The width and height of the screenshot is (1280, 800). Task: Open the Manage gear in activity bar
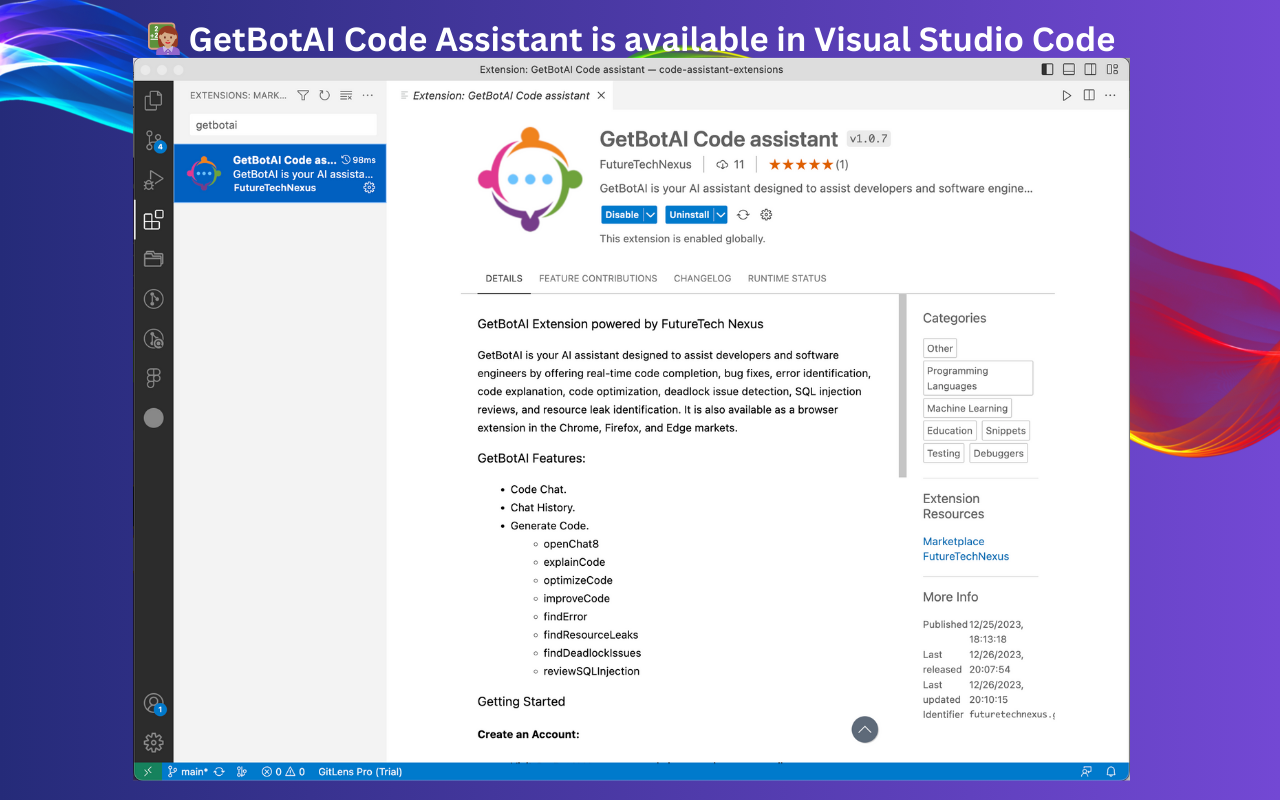153,742
